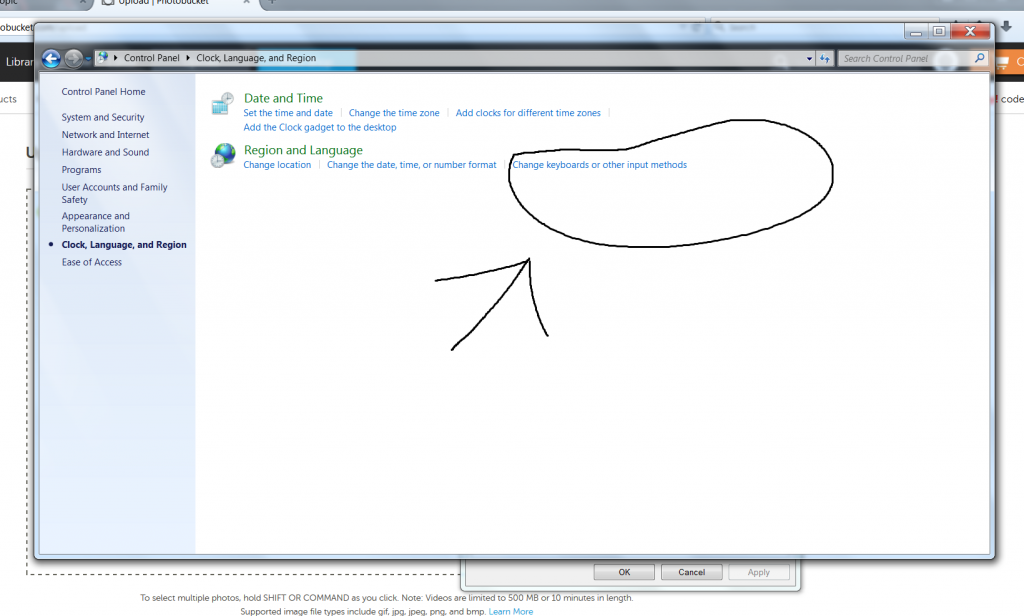Select Control Panel breadcrumb in address bar

pos(152,58)
